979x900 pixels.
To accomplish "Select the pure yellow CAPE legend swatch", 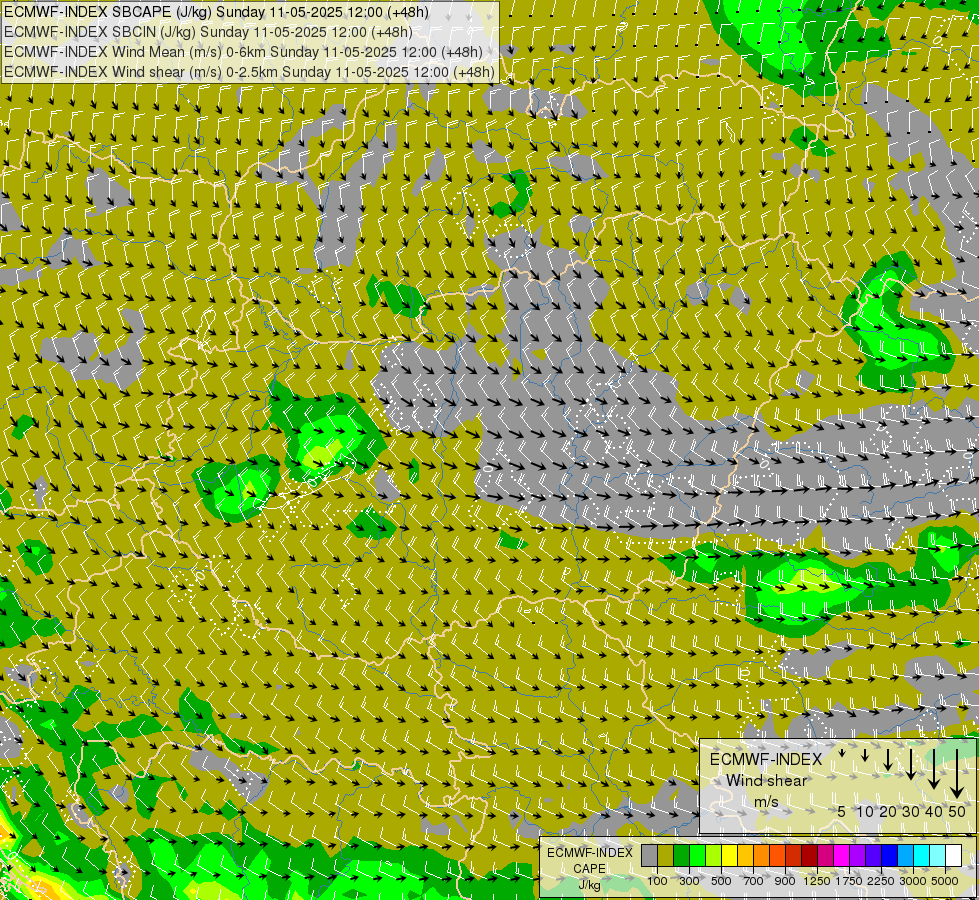I will point(729,856).
